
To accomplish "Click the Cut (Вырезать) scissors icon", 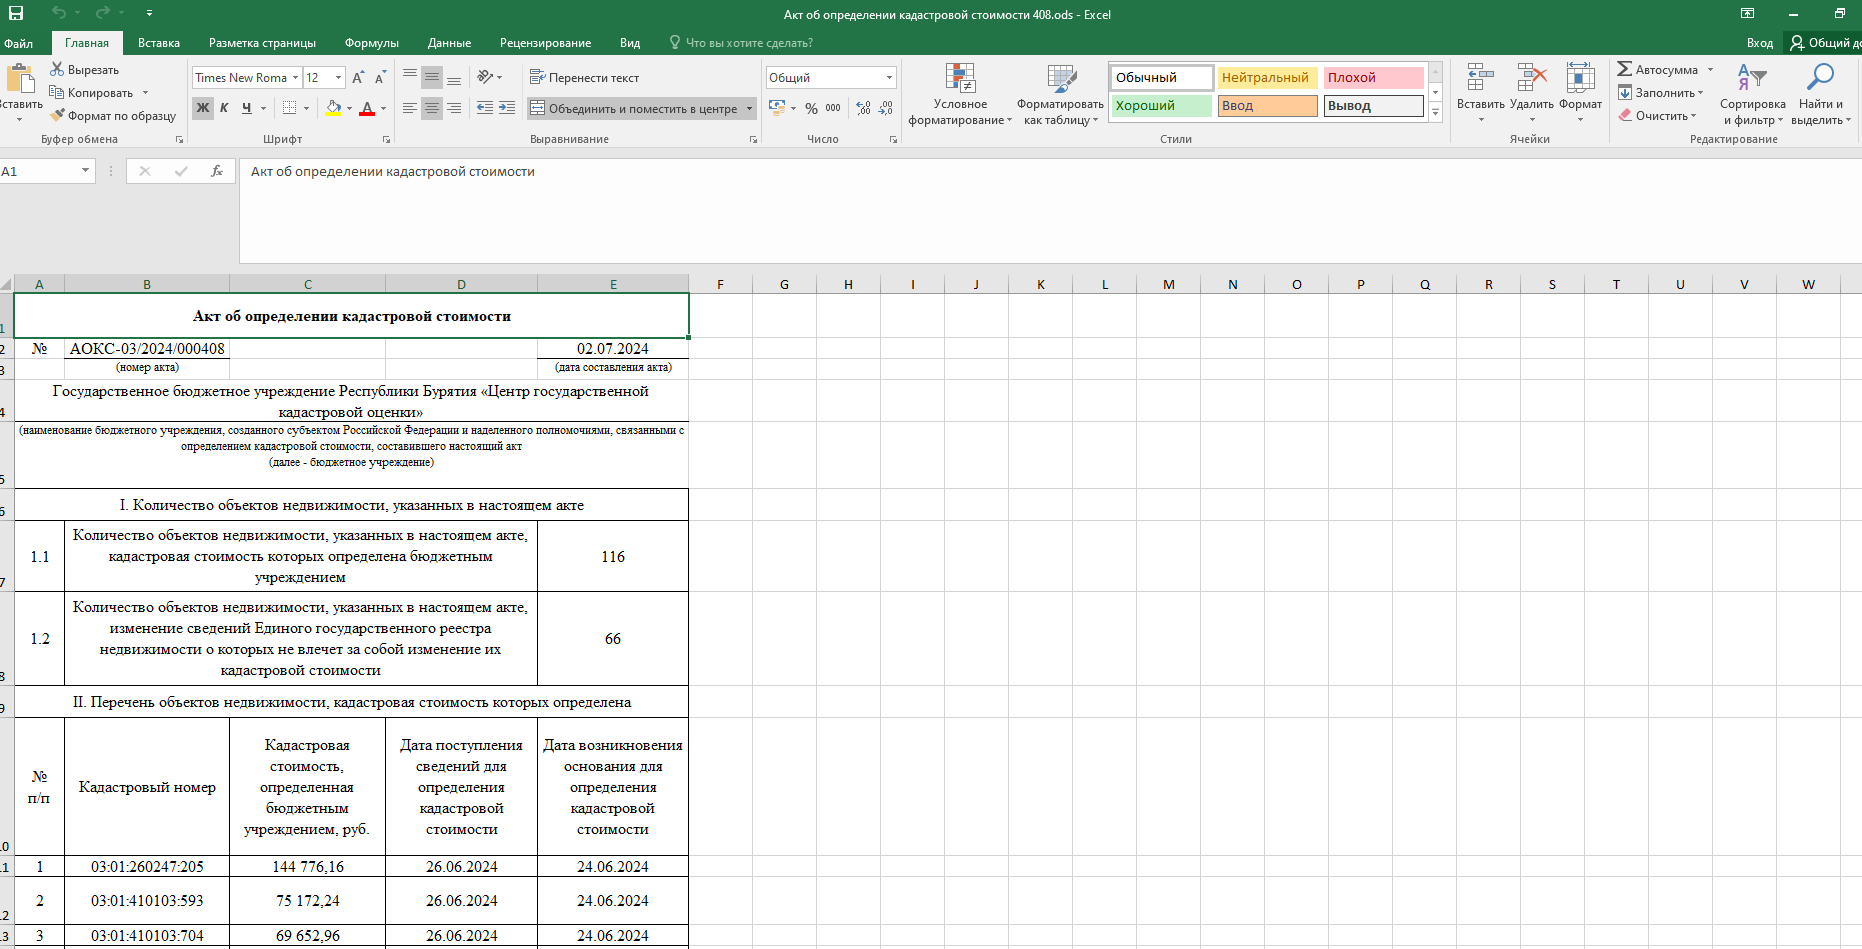I will tap(57, 69).
